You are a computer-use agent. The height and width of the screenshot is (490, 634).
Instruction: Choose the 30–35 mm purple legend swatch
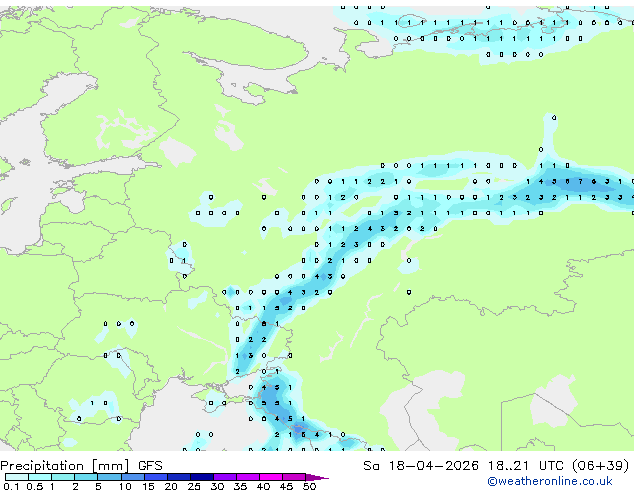(x=225, y=477)
